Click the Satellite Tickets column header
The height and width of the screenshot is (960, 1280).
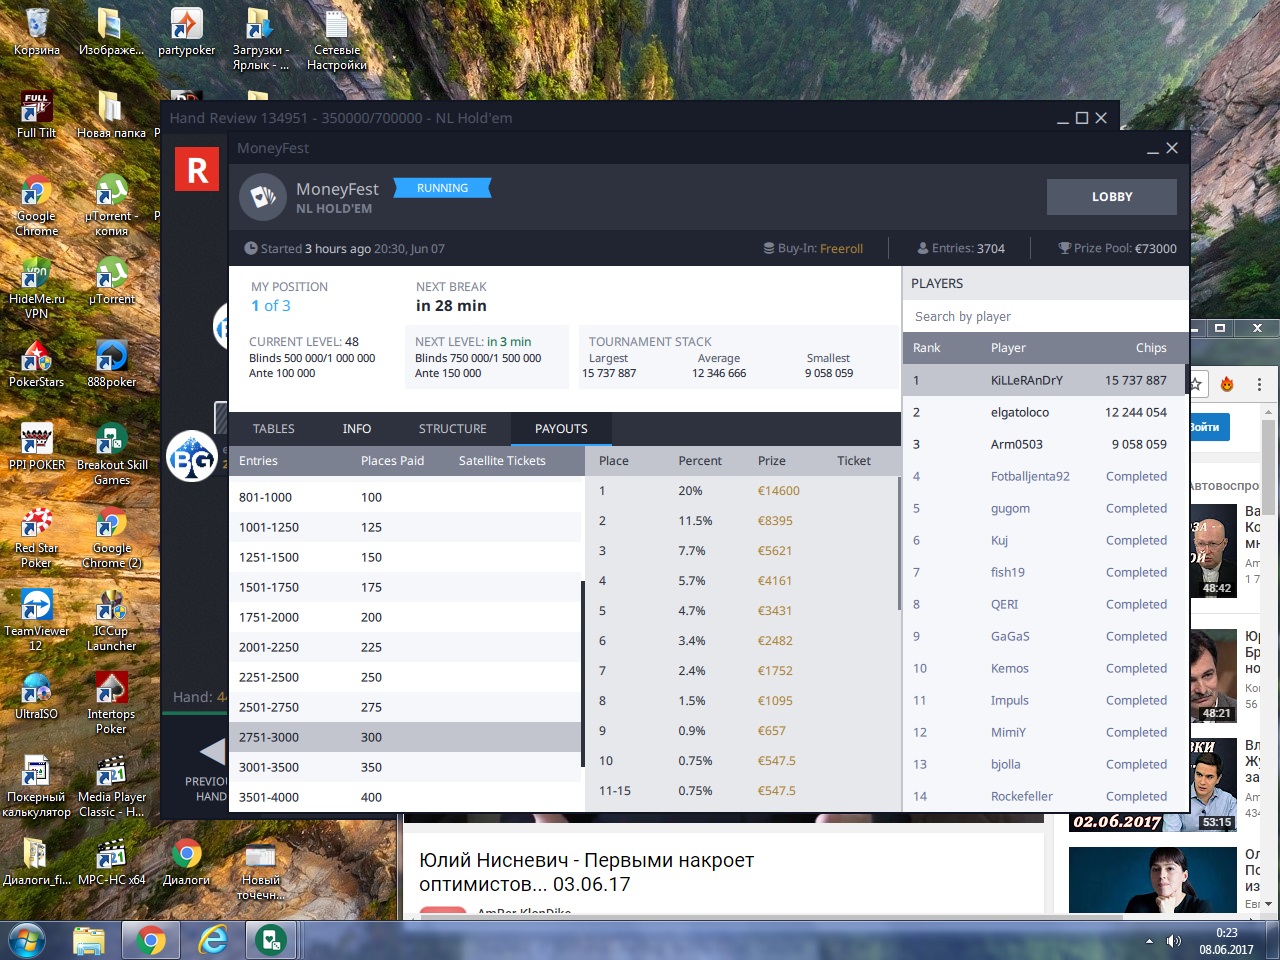point(502,461)
